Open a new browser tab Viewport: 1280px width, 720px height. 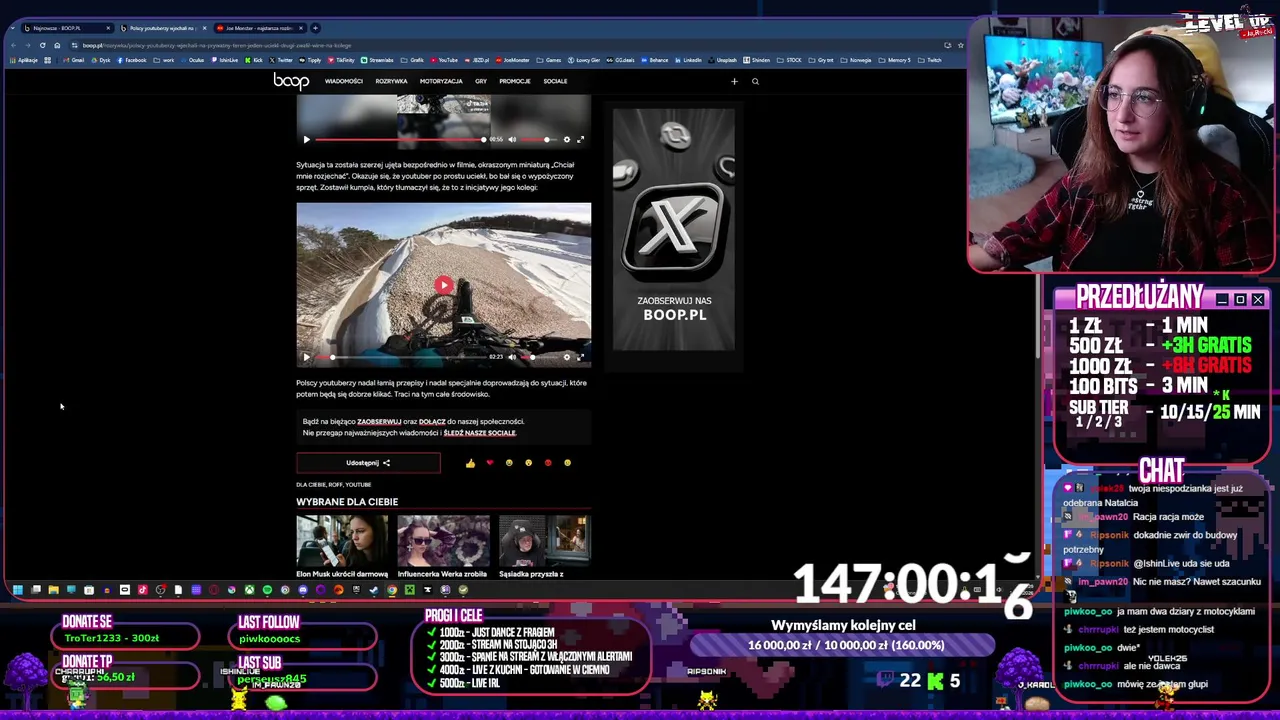pos(315,28)
